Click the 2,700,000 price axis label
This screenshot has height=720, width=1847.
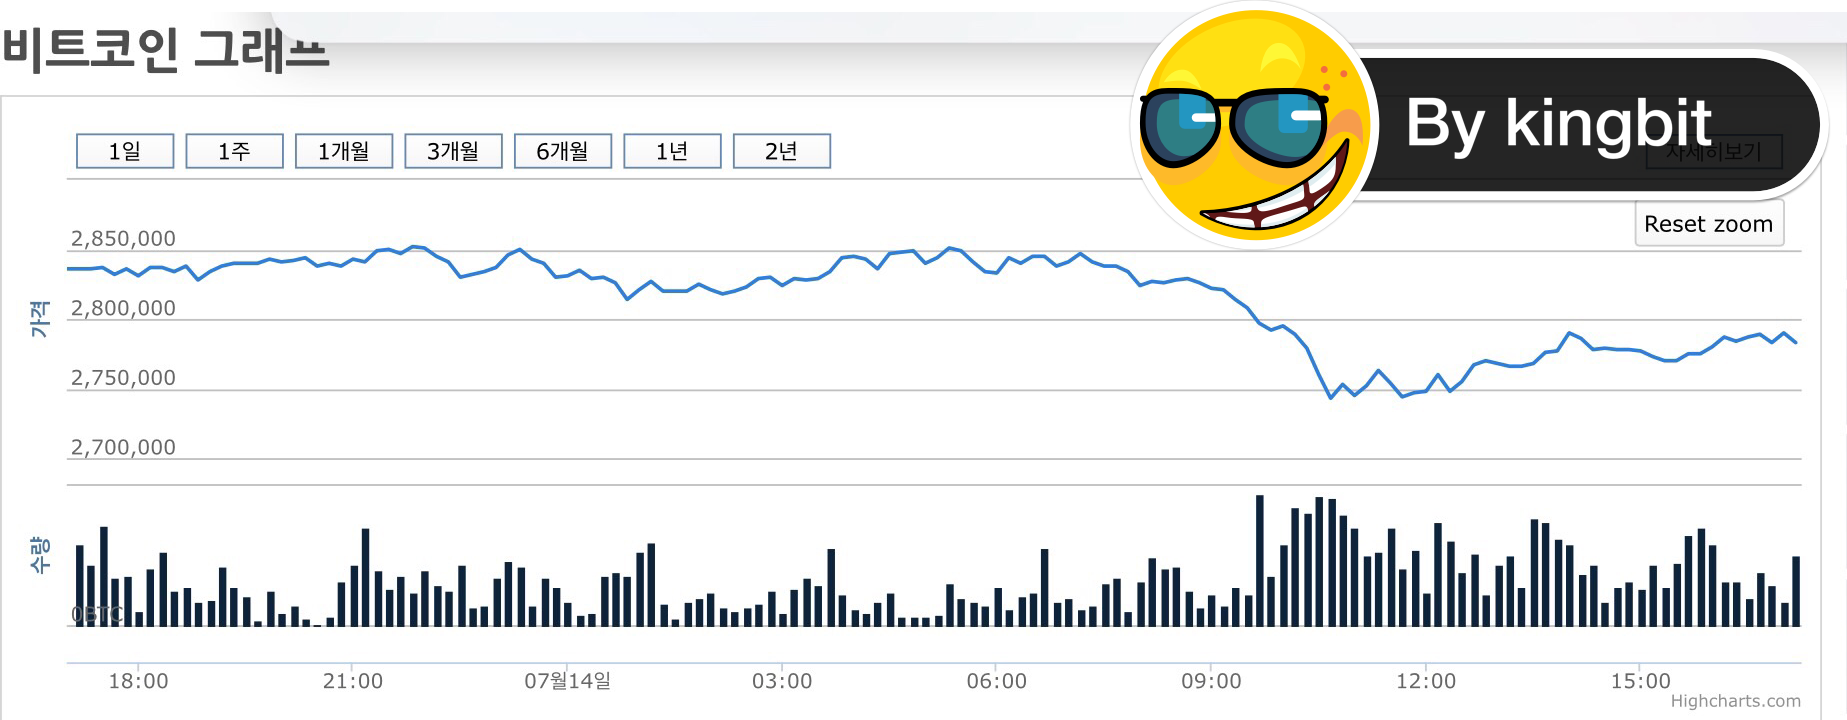(123, 448)
